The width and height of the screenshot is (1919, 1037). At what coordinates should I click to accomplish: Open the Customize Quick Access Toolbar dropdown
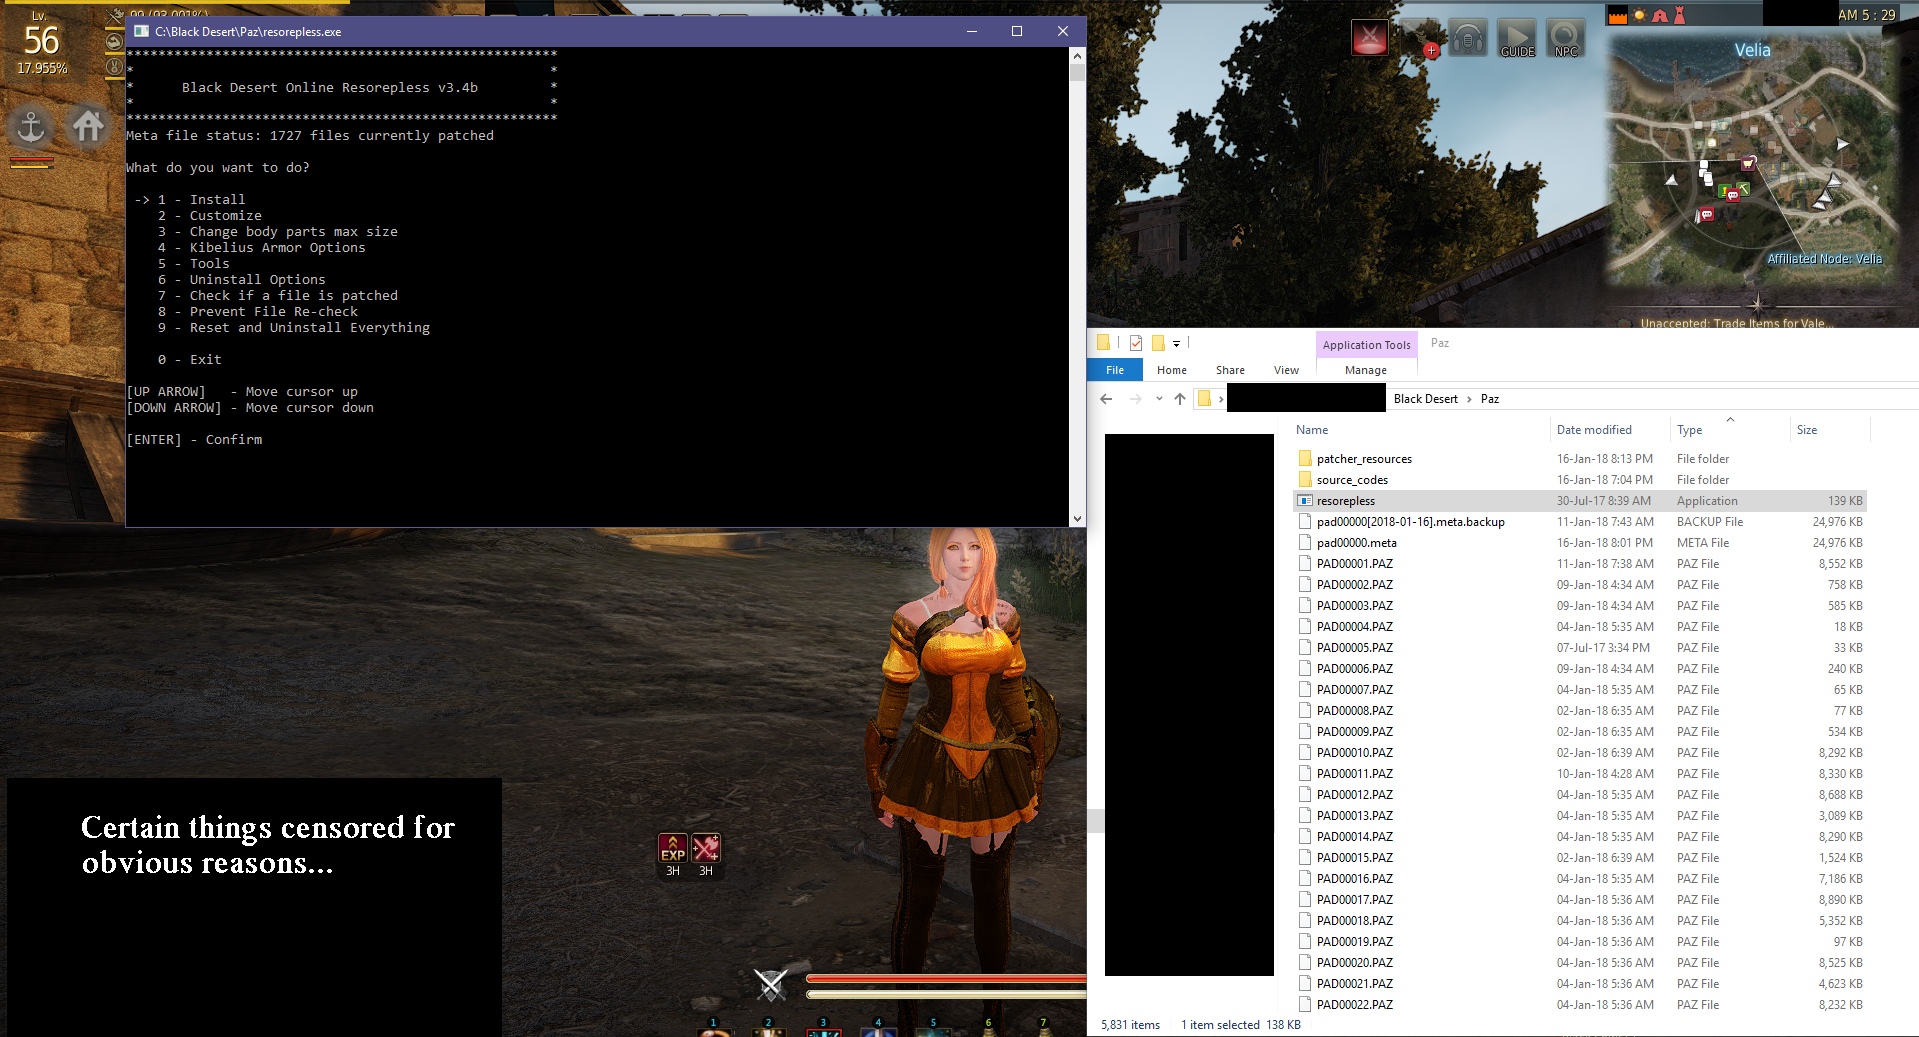[x=1176, y=344]
